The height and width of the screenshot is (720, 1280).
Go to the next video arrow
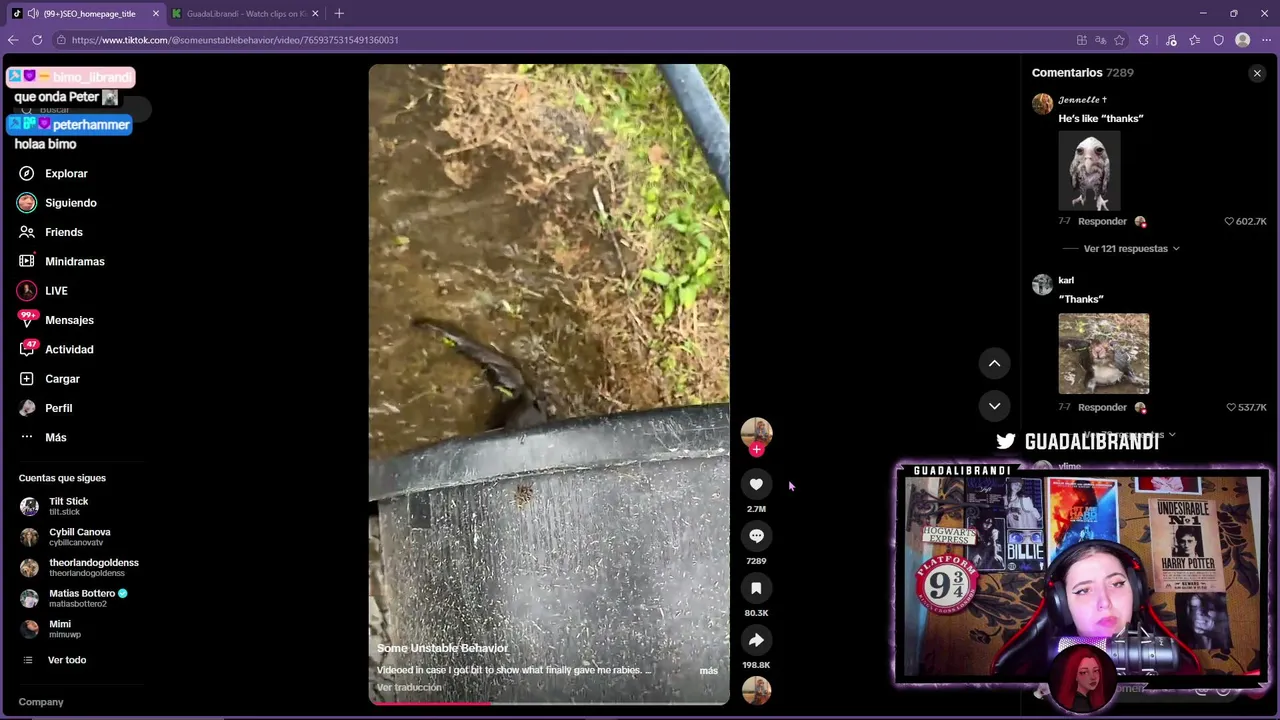tap(994, 406)
